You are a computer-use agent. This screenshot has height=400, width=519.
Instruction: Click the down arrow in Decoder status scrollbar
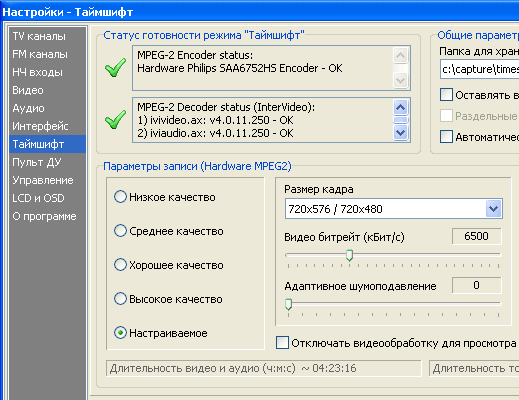(400, 133)
